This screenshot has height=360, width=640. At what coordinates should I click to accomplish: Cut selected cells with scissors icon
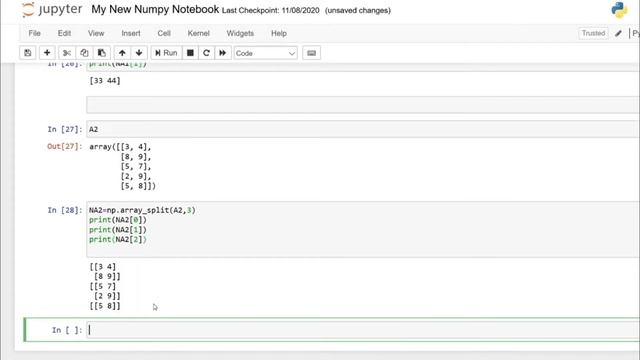click(x=67, y=53)
